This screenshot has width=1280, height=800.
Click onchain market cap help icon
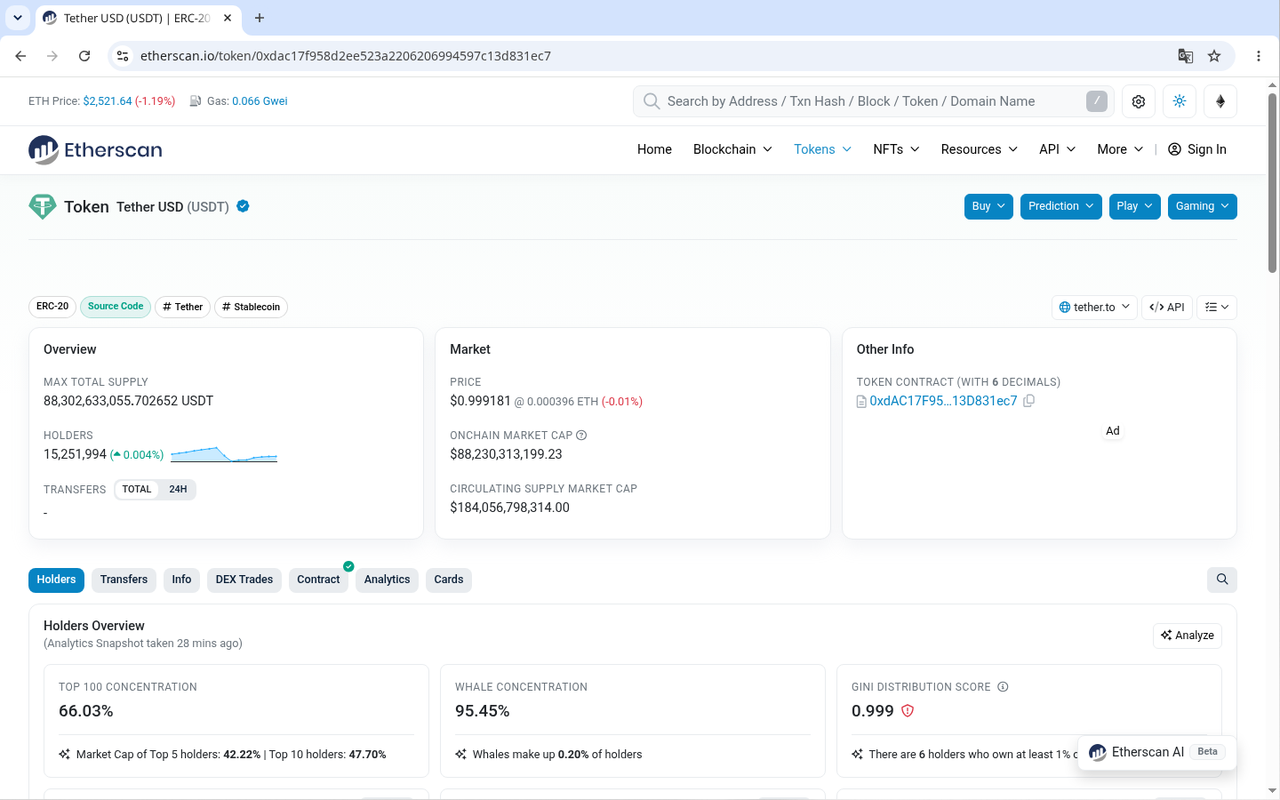(x=582, y=435)
